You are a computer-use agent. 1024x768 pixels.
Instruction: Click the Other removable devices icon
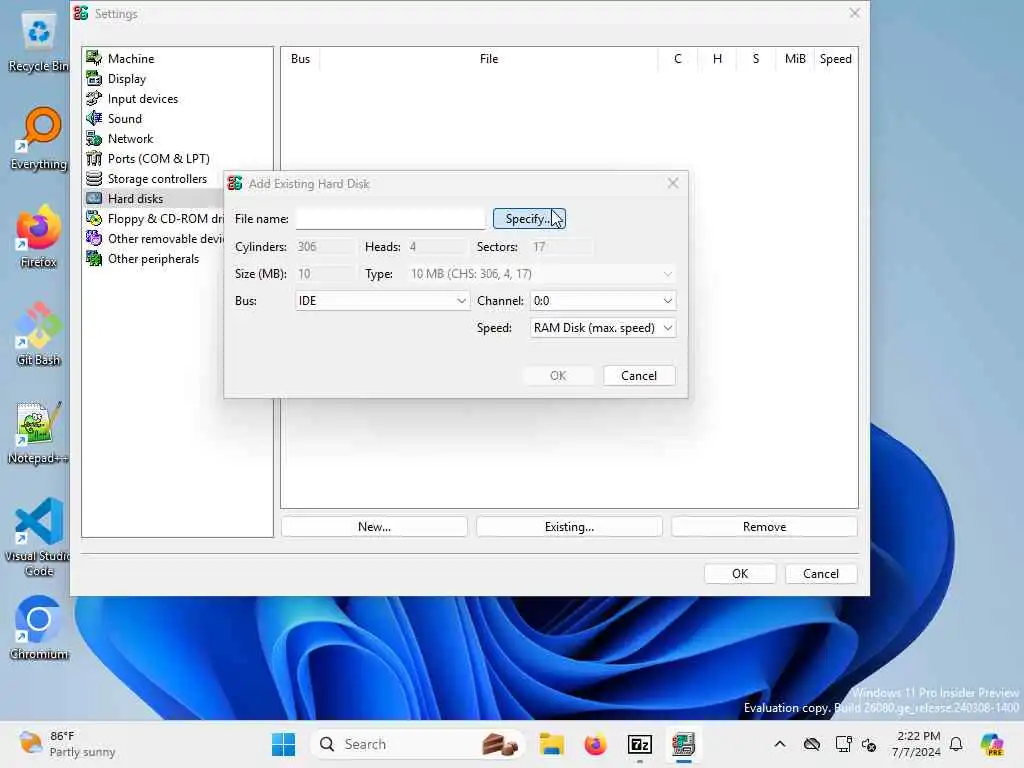click(x=94, y=238)
